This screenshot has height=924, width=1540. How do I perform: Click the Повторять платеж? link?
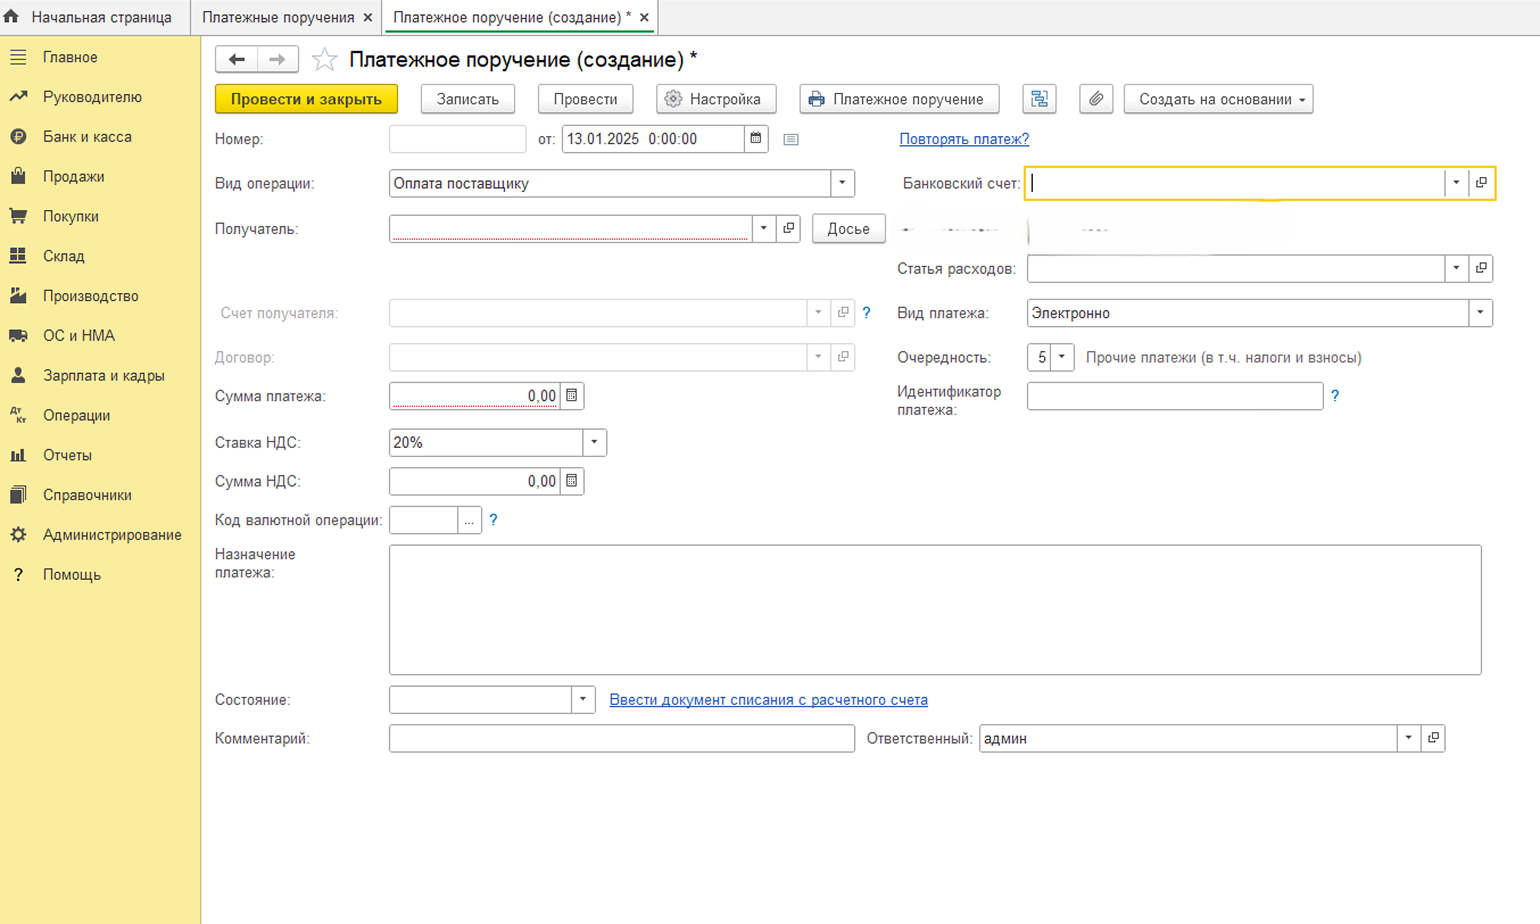(x=963, y=139)
